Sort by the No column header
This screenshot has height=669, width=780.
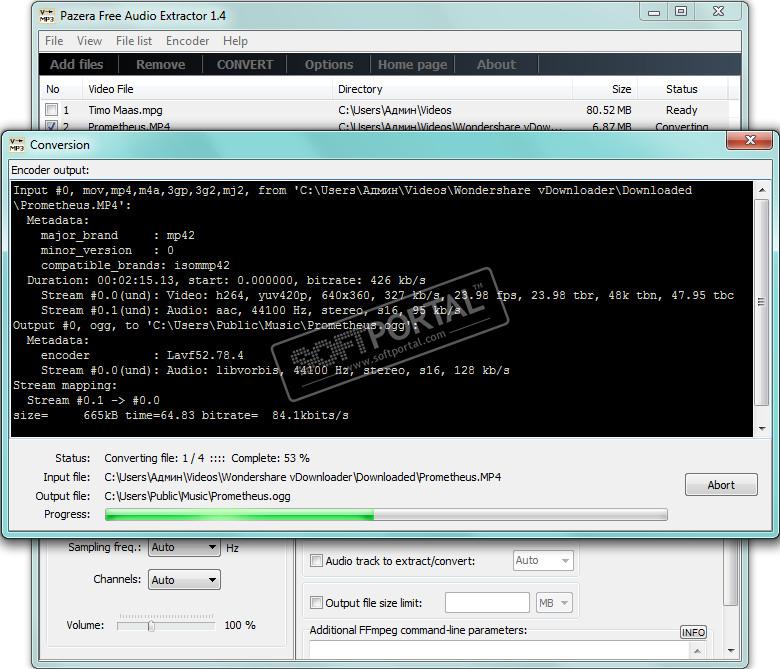pos(61,89)
